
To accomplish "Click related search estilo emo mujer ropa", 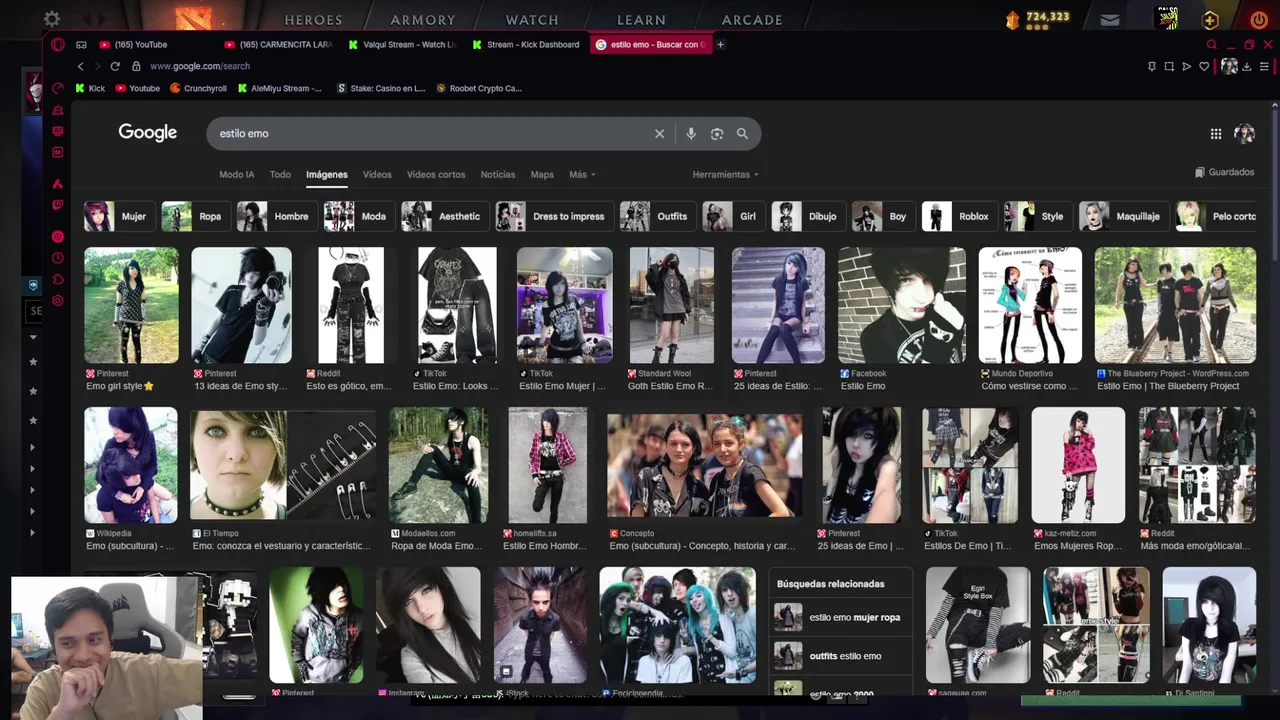I will coord(841,617).
